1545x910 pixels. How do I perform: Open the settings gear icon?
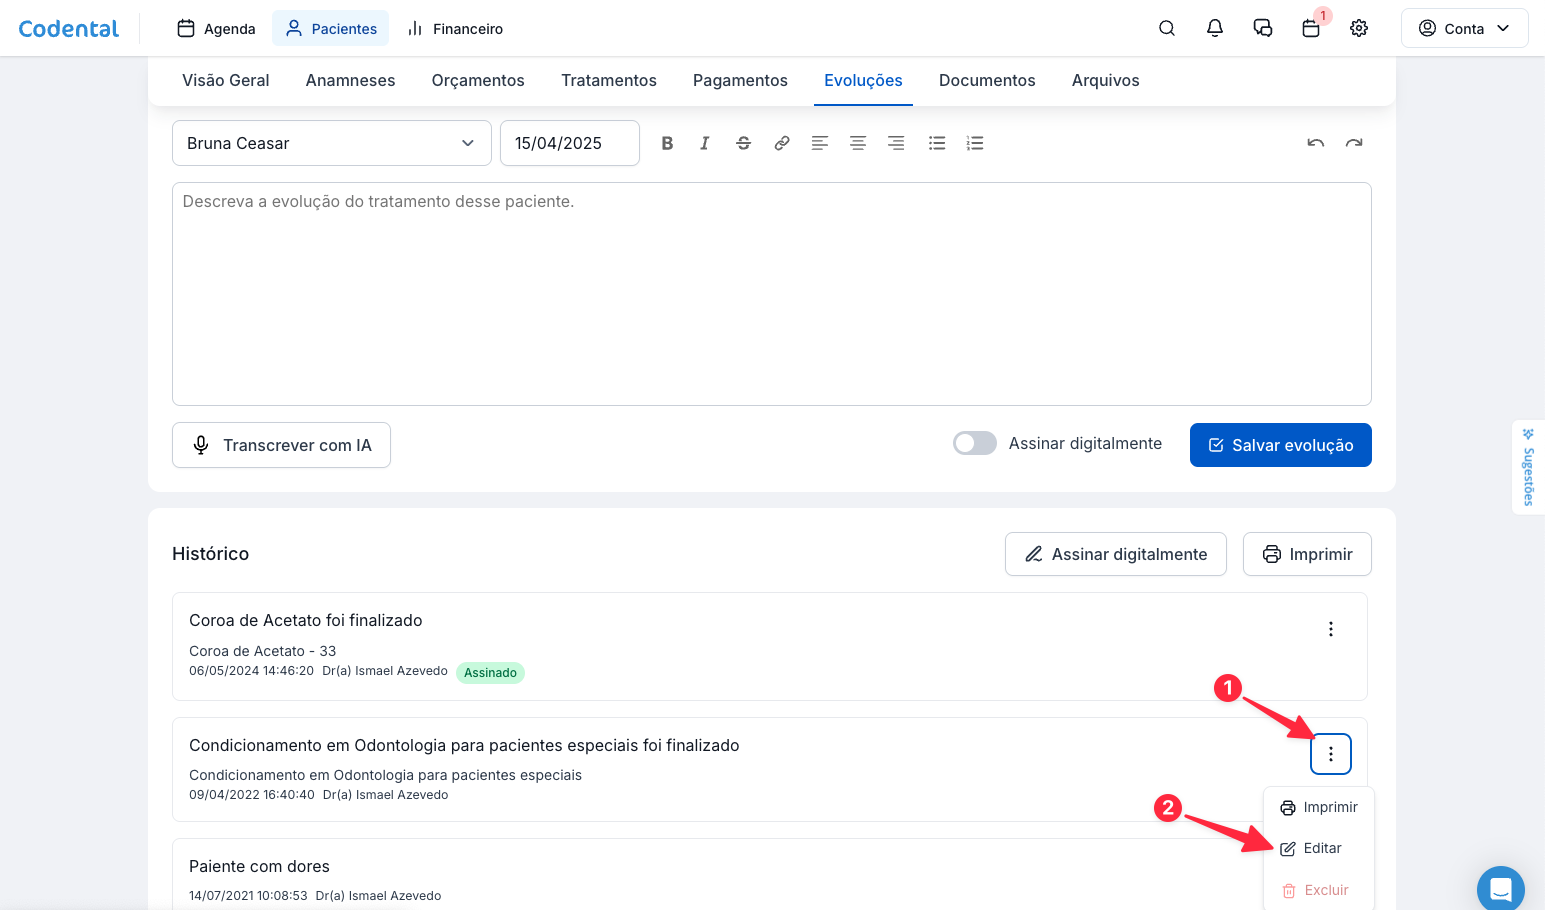(x=1359, y=28)
